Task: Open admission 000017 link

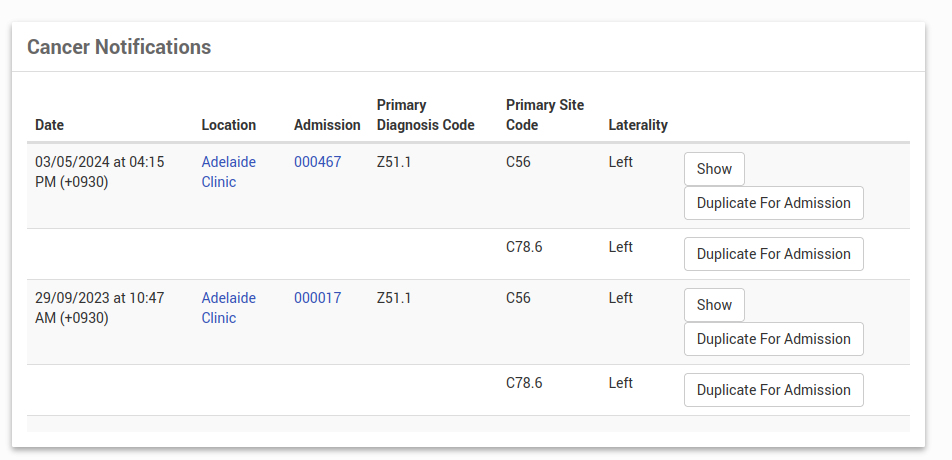Action: (317, 298)
